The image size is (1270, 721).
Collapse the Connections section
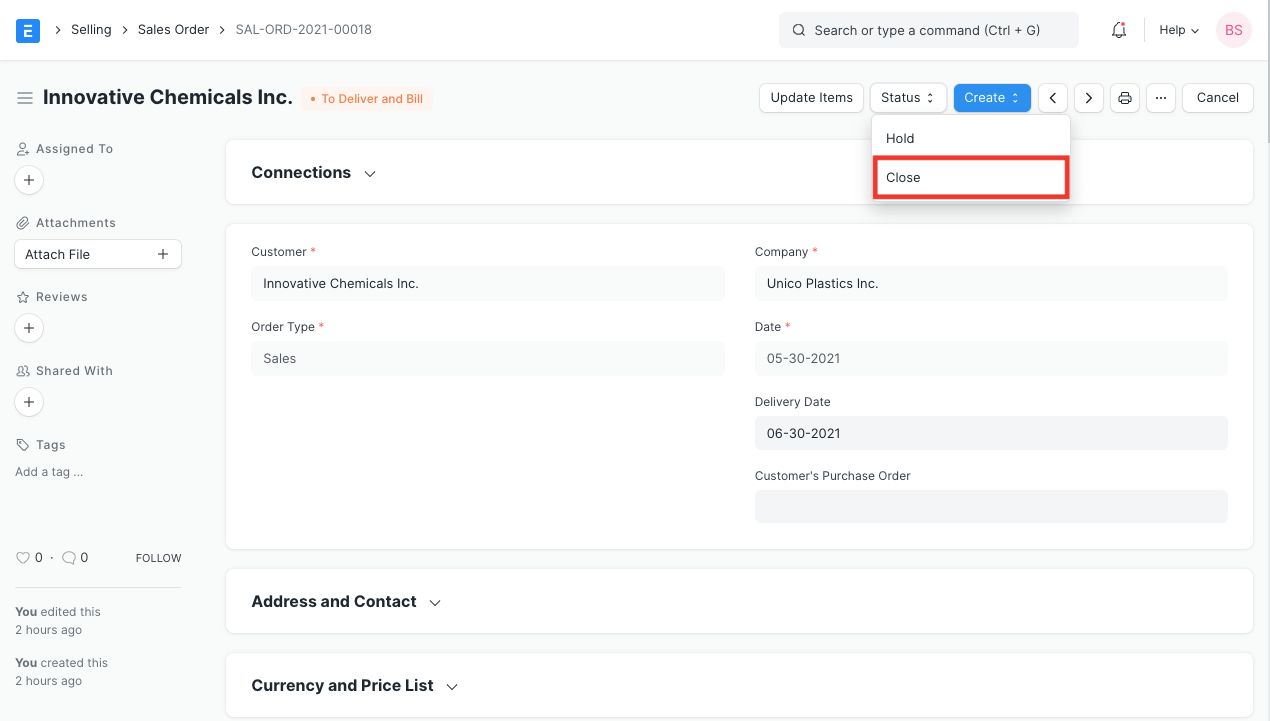click(x=369, y=172)
